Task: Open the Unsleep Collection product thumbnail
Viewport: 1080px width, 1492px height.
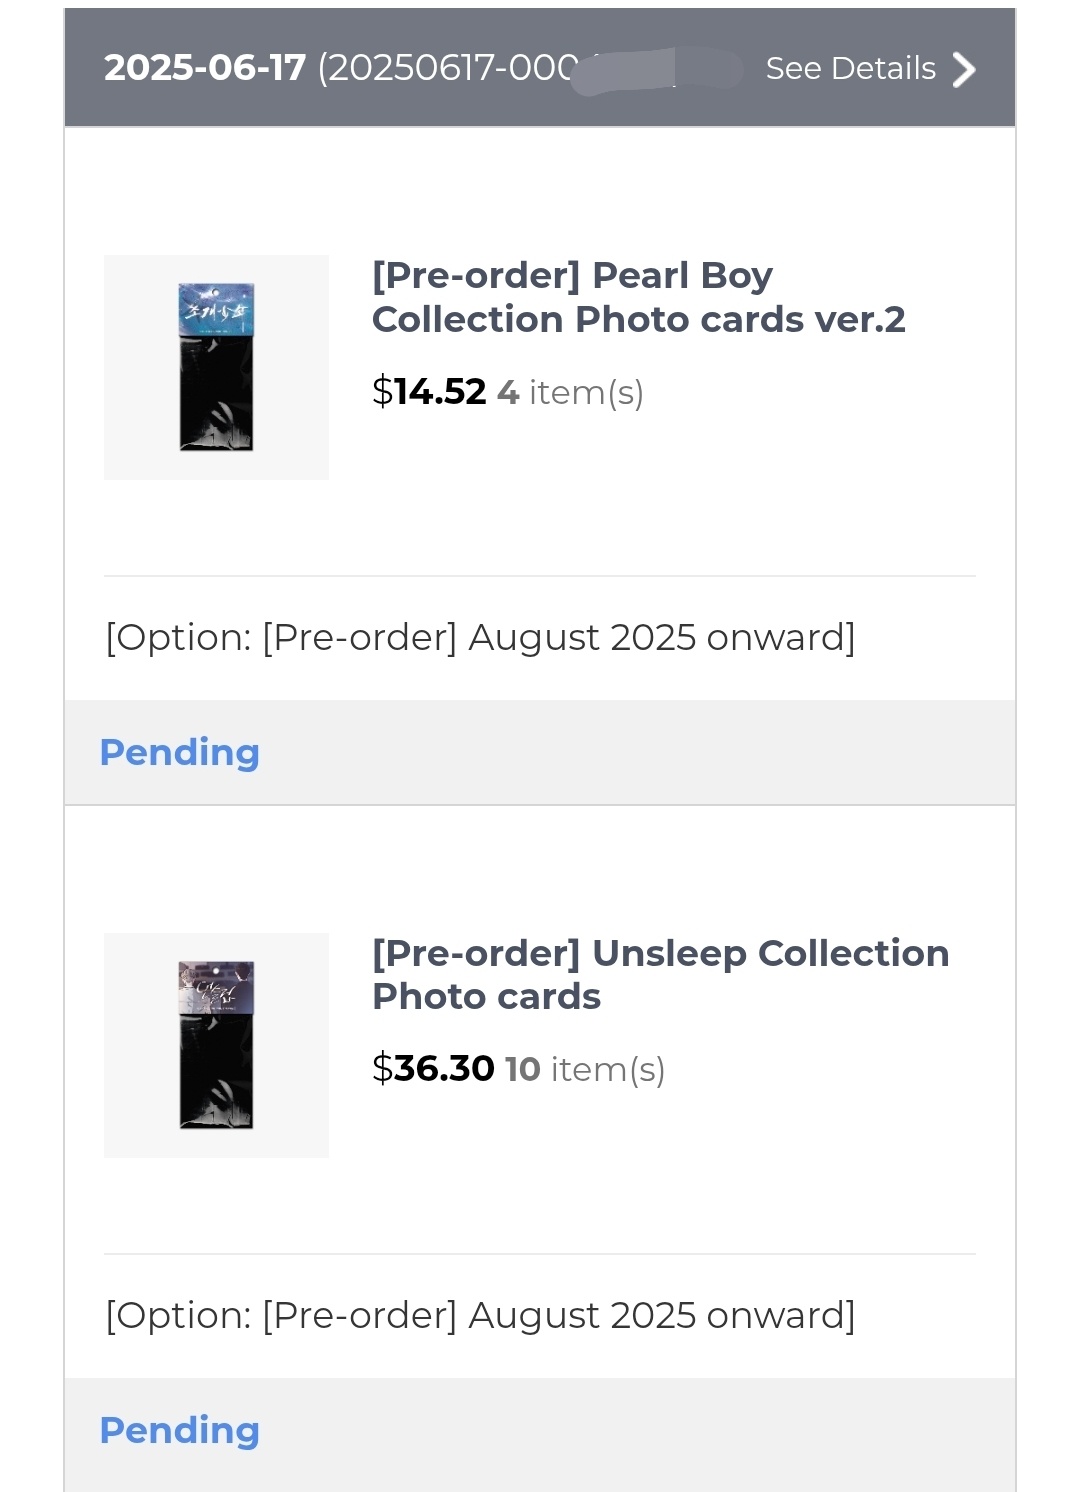Action: (x=216, y=1045)
